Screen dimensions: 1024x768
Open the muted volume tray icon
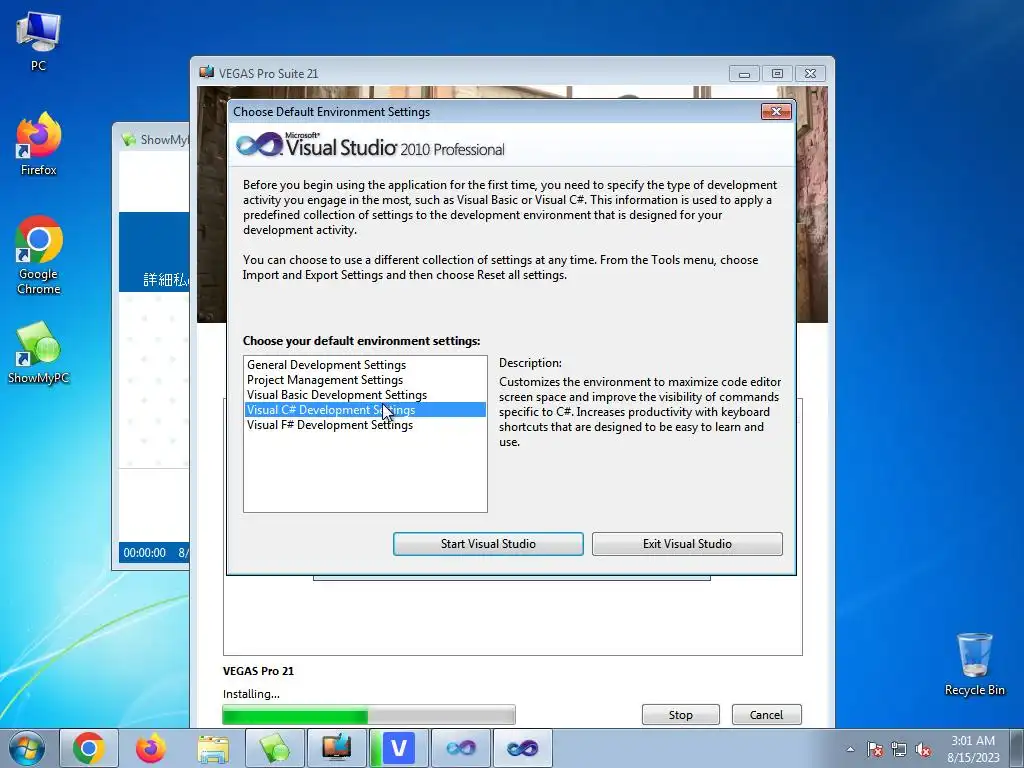pyautogui.click(x=923, y=749)
